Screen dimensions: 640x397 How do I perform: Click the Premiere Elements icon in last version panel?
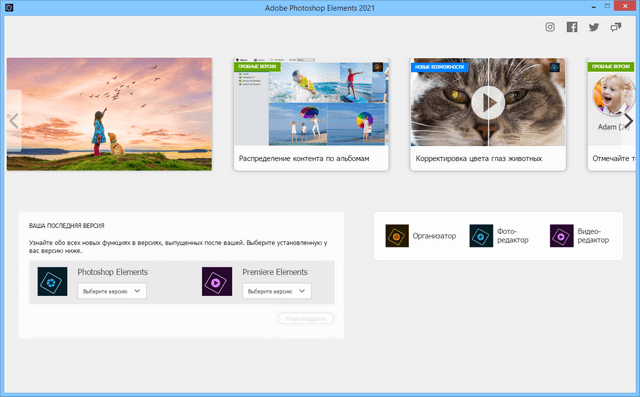pyautogui.click(x=217, y=282)
